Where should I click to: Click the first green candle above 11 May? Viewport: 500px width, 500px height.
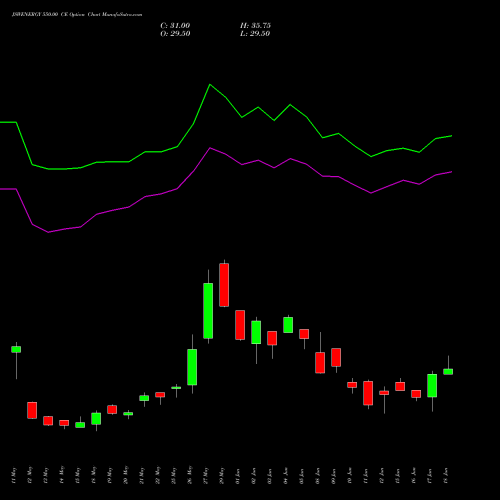[16, 349]
